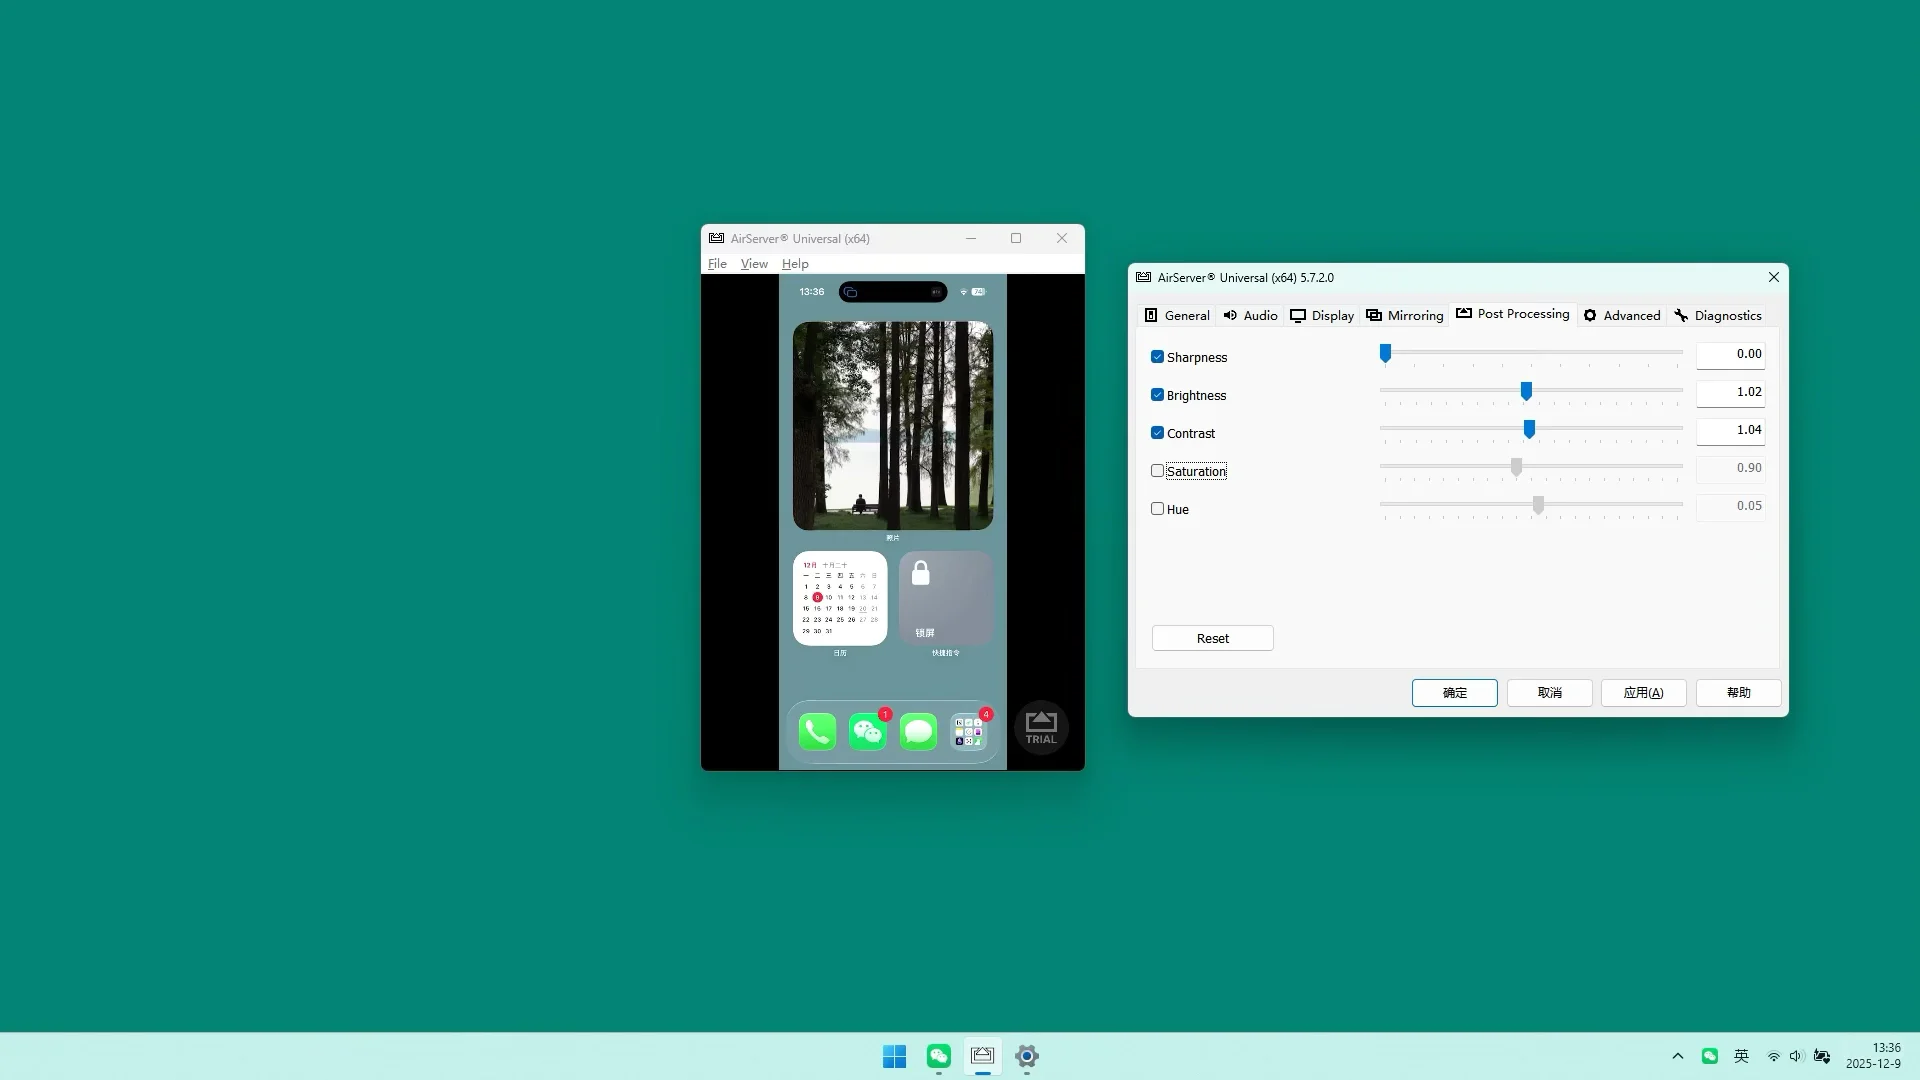Tap the Messages icon in the mirrored dock
1920x1080 pixels.
(919, 731)
